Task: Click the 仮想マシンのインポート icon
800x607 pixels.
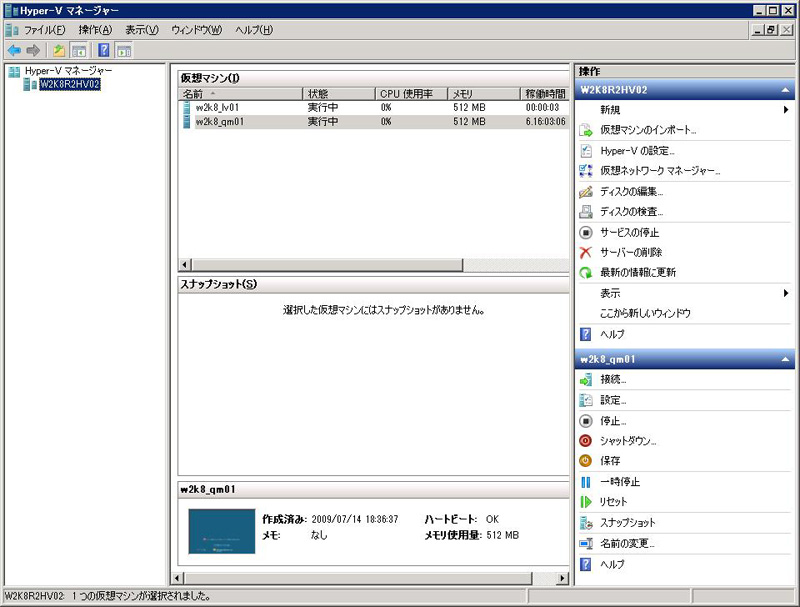Action: (x=586, y=130)
